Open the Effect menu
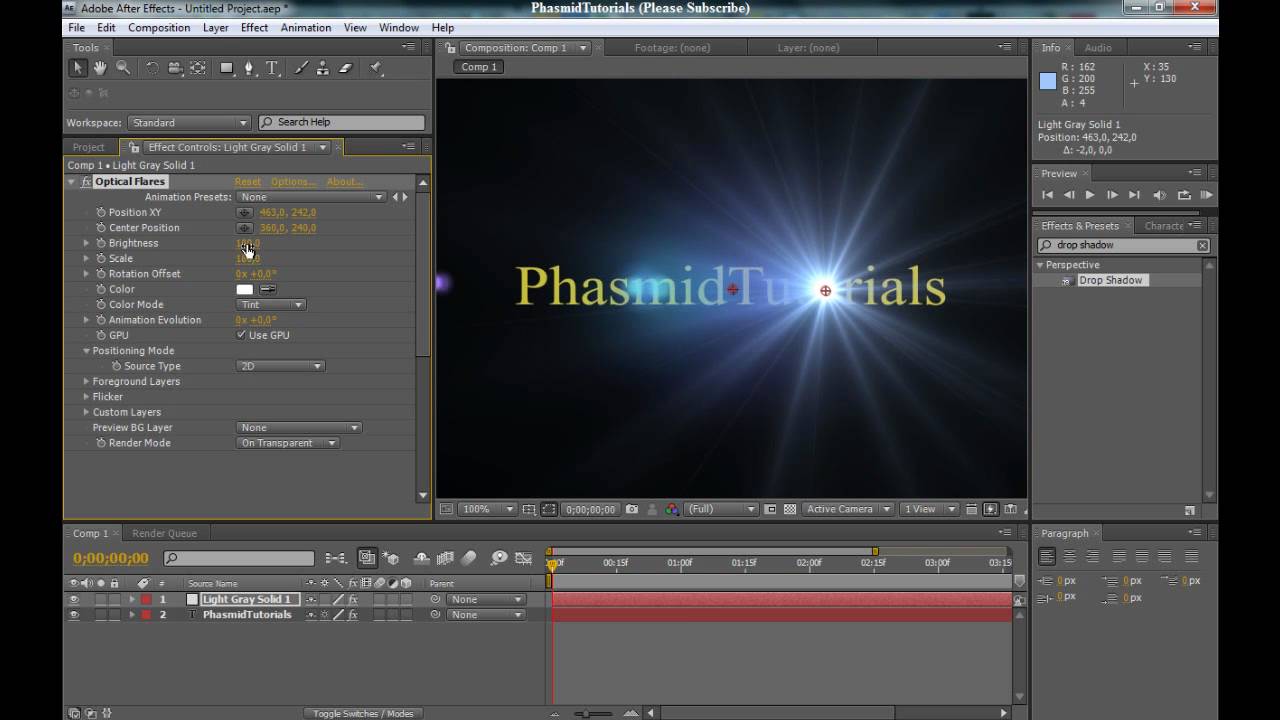The height and width of the screenshot is (720, 1280). pyautogui.click(x=254, y=28)
